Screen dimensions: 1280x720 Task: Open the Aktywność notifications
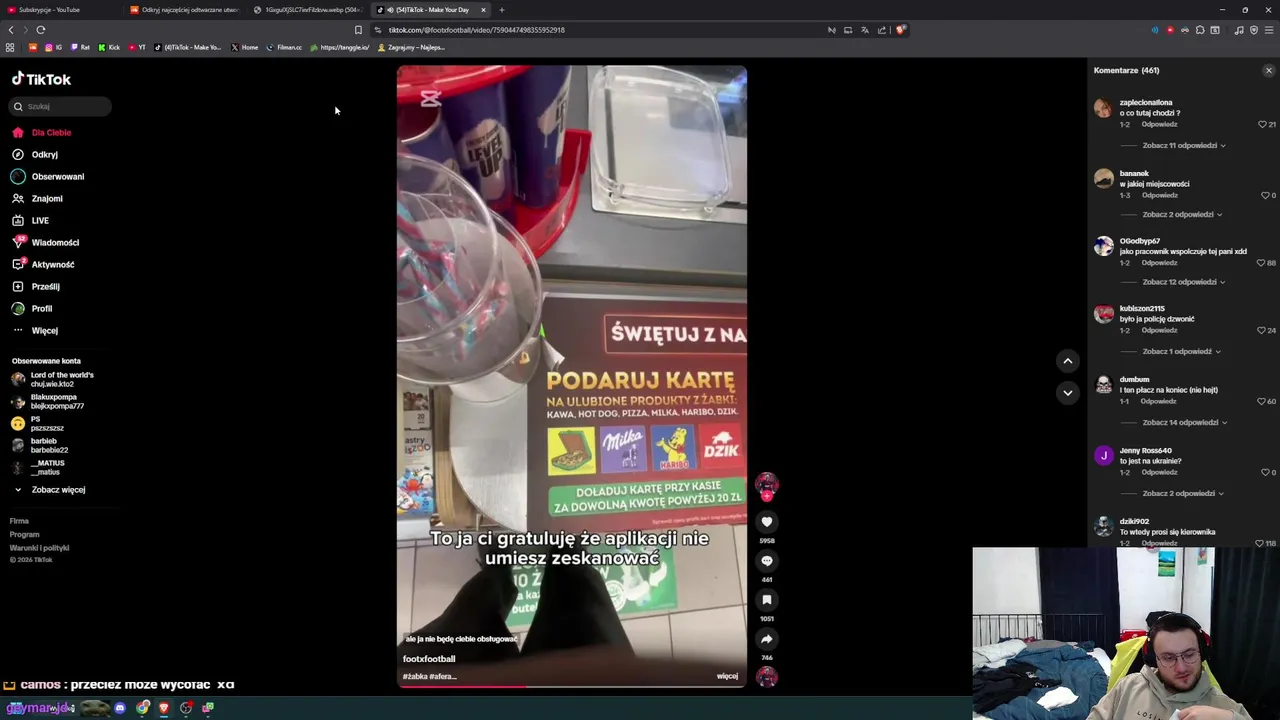point(43,265)
